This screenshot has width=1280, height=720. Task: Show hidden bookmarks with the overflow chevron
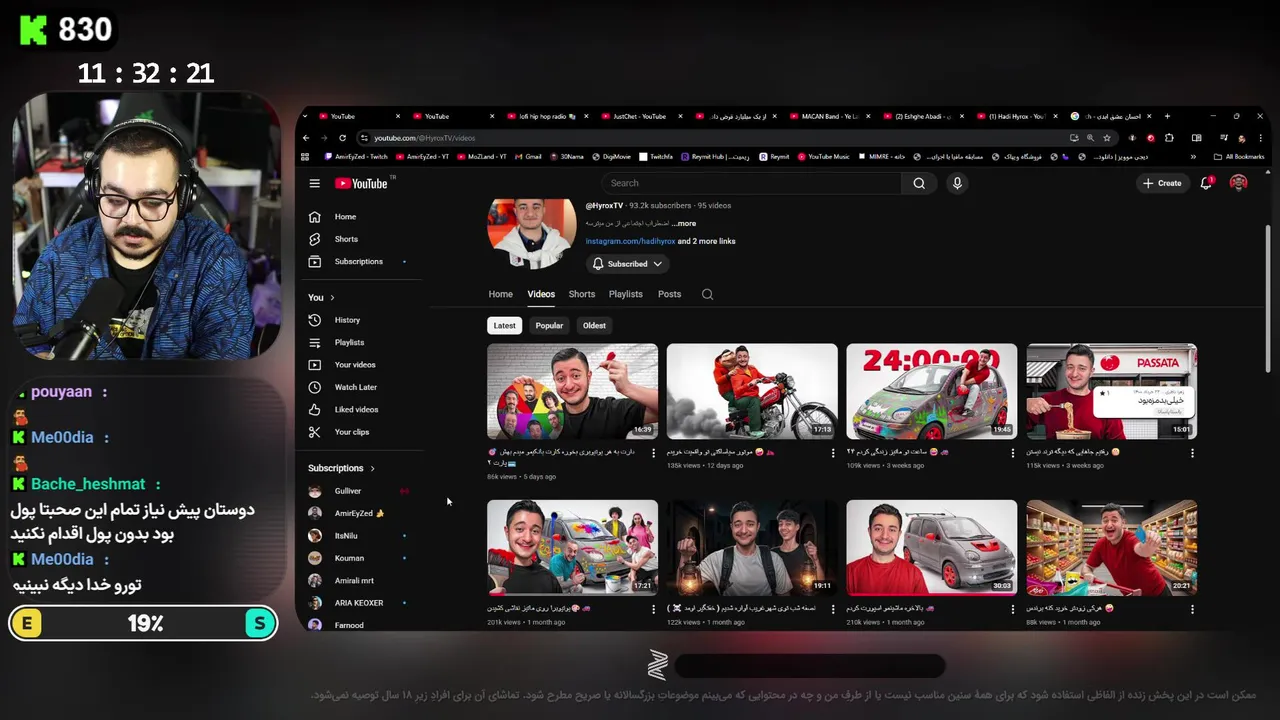pos(1193,157)
